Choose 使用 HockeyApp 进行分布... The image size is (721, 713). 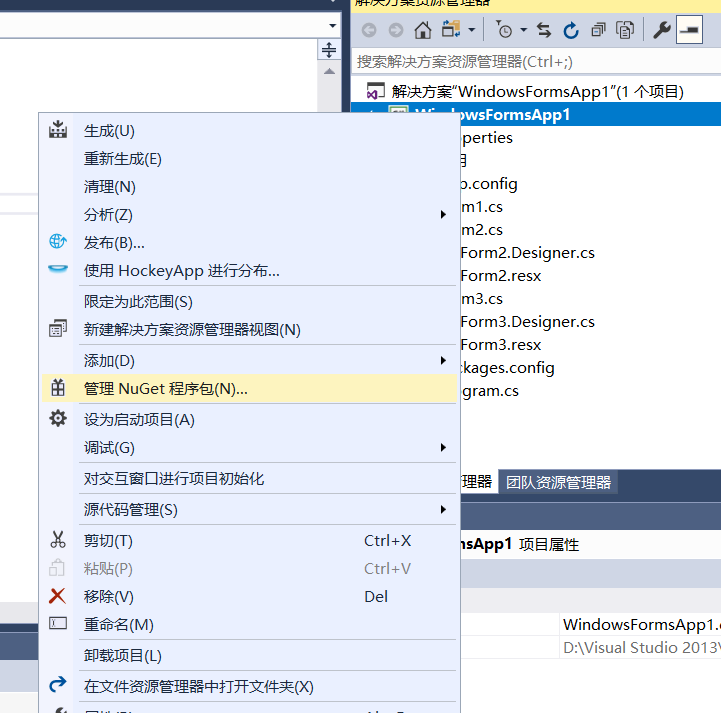tap(249, 271)
